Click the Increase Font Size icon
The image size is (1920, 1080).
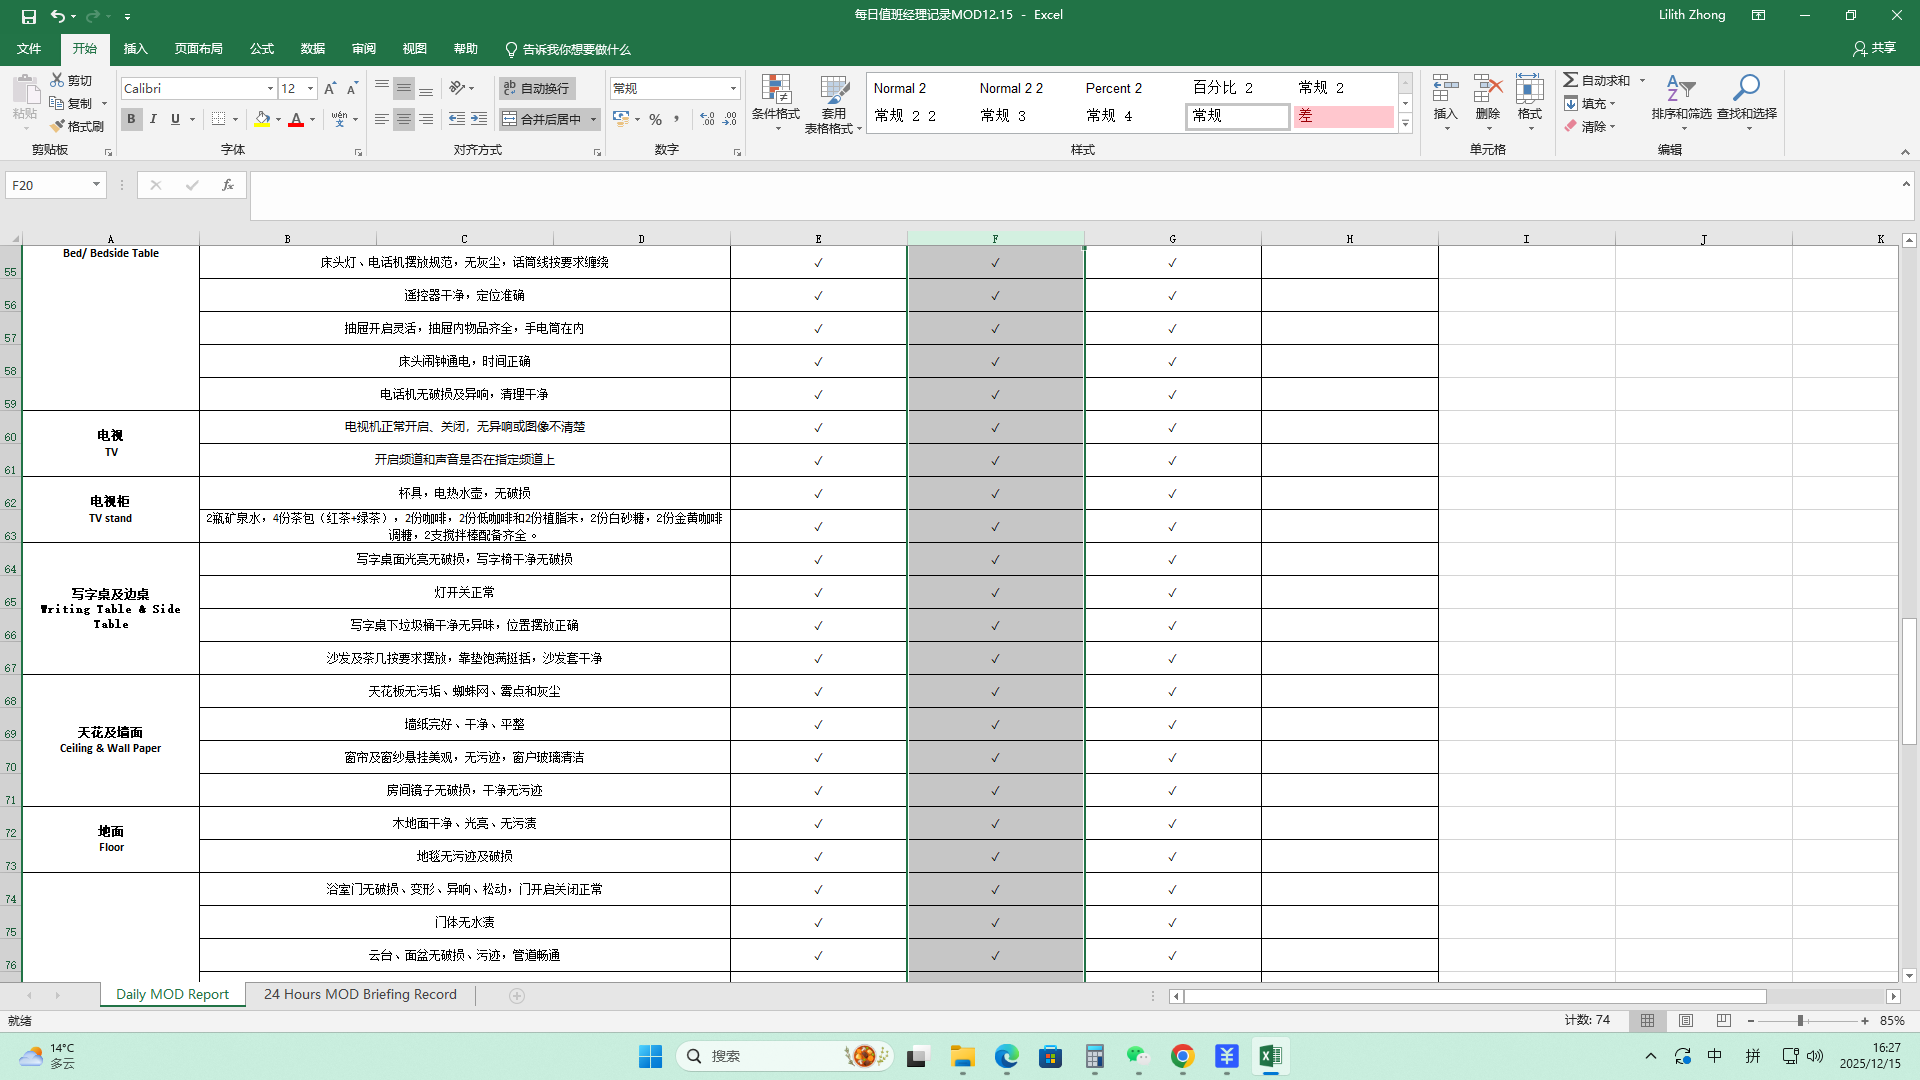click(330, 88)
